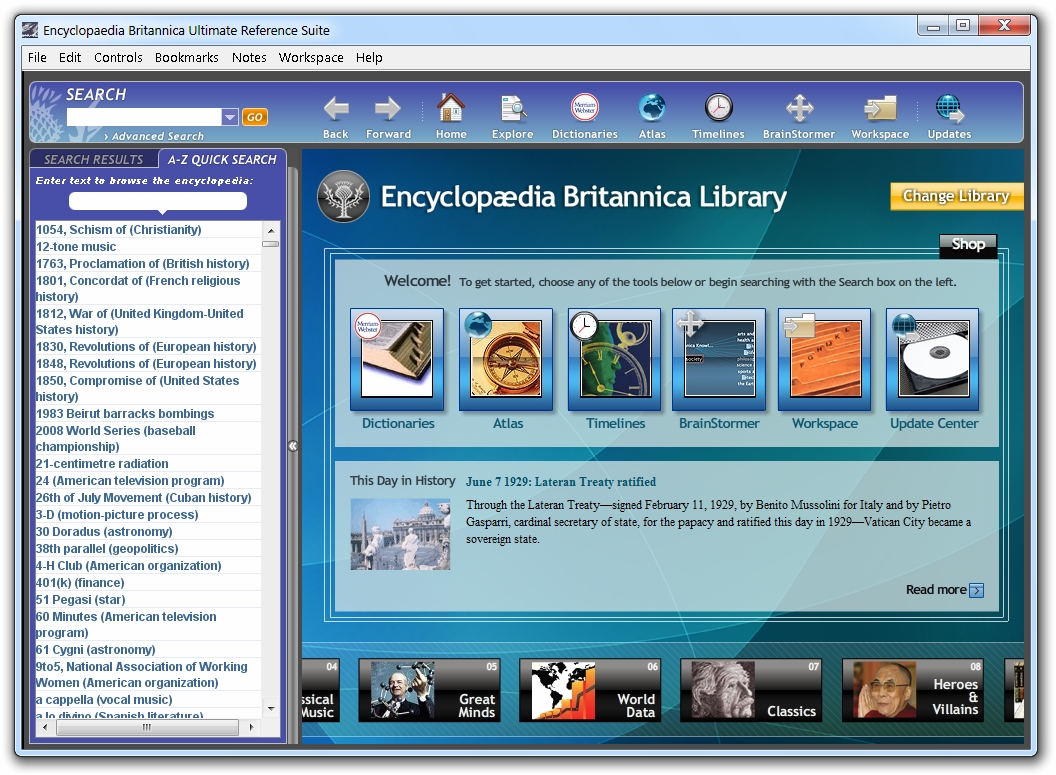Open the Notes menu
The image size is (1056, 775).
pyautogui.click(x=249, y=58)
